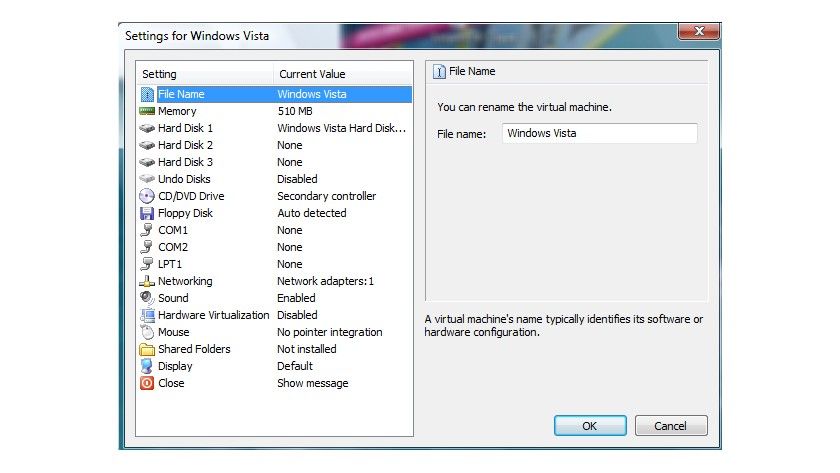This screenshot has width=840, height=473.
Task: Click the Cancel button
Action: pos(671,426)
